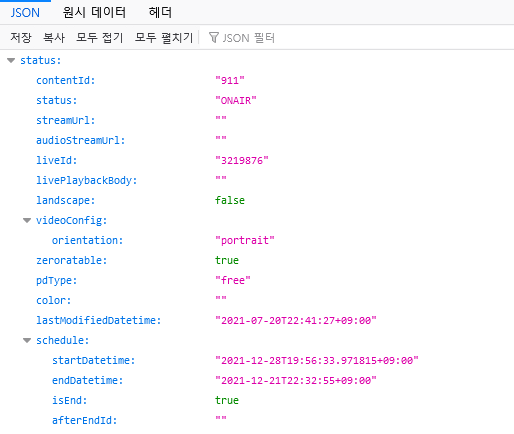The image size is (514, 434).
Task: Click the filter funnel icon
Action: point(214,37)
